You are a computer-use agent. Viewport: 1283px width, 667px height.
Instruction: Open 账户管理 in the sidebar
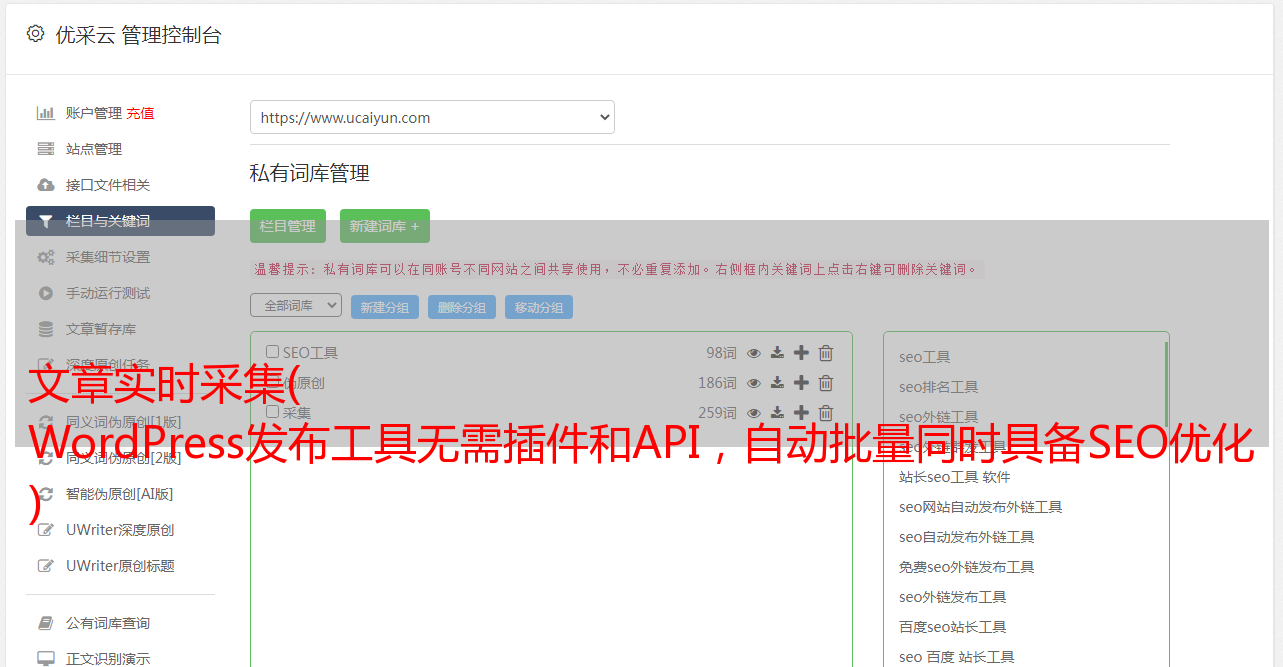[94, 113]
